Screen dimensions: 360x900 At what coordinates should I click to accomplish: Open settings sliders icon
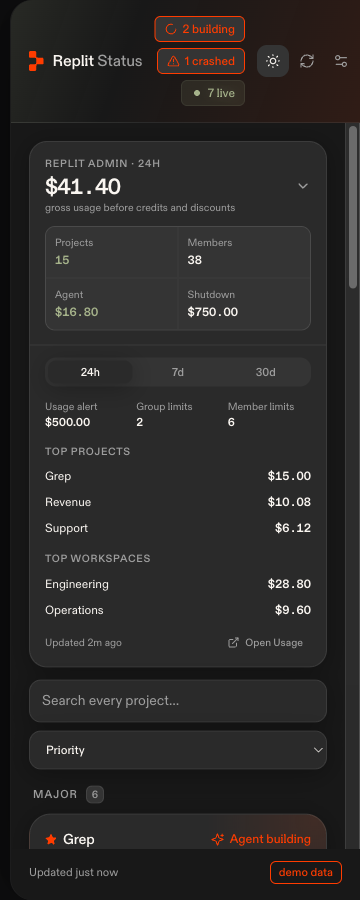(x=341, y=61)
